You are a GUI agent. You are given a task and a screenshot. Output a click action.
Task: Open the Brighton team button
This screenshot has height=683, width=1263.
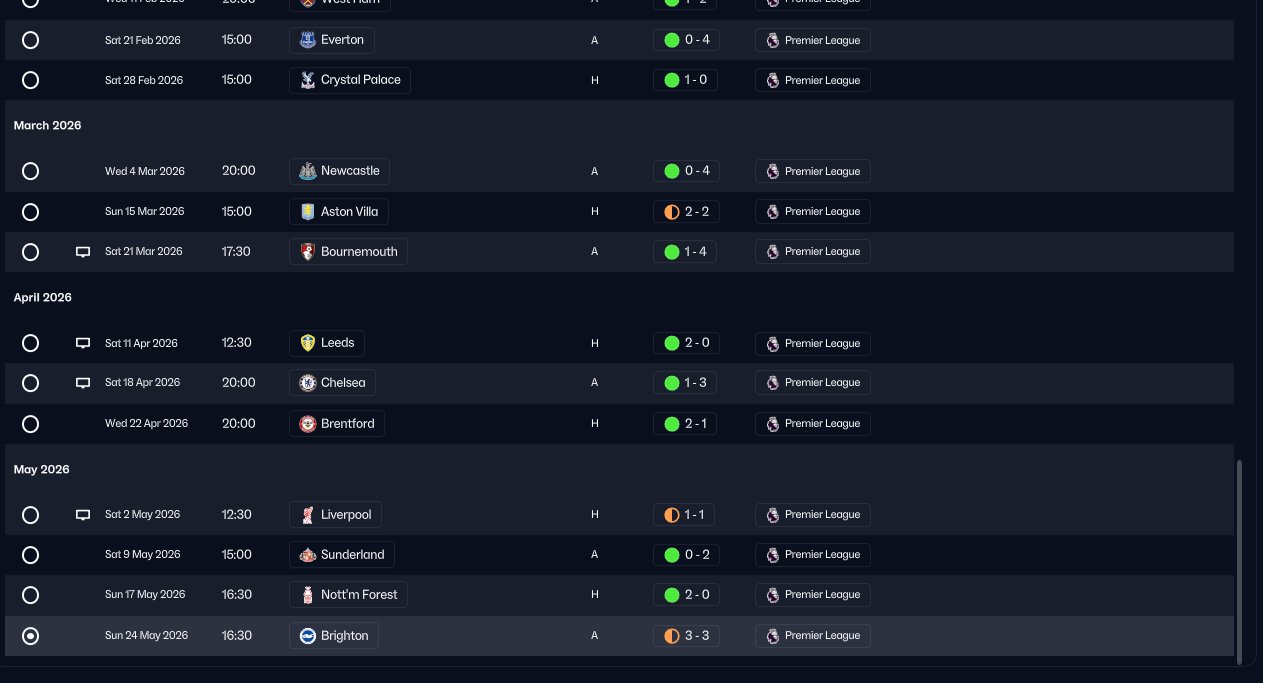click(334, 635)
